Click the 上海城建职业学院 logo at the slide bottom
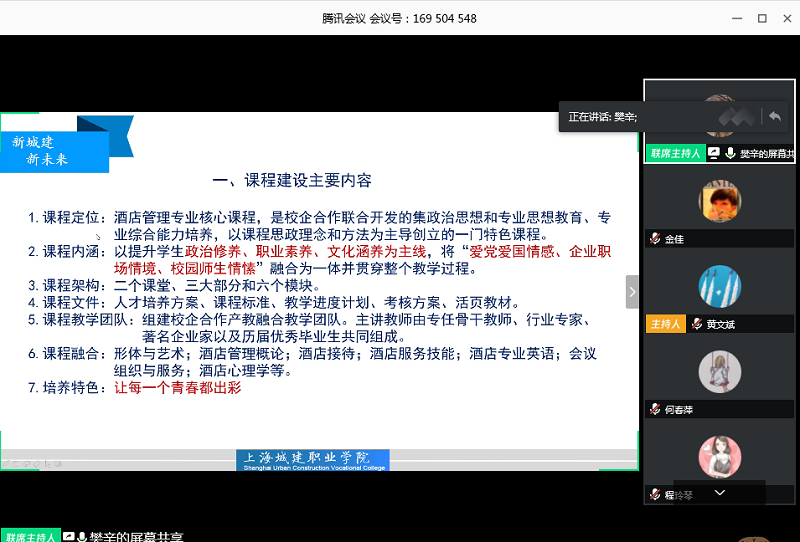 [313, 460]
